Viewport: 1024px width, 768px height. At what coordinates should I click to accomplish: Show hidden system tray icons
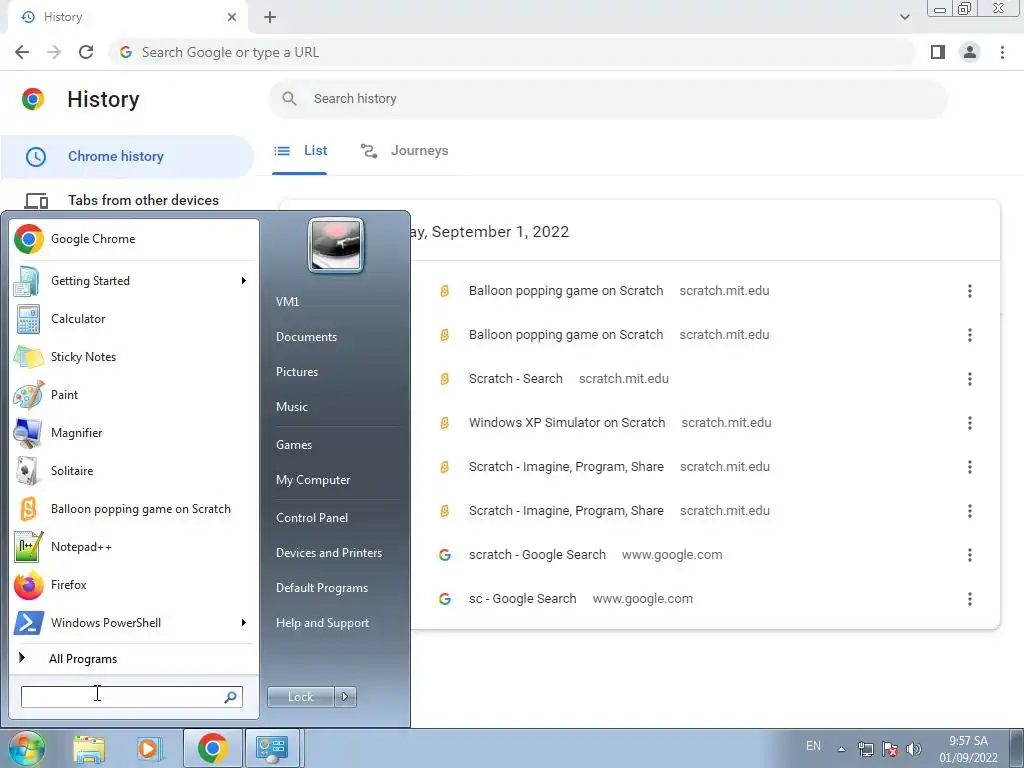[842, 749]
